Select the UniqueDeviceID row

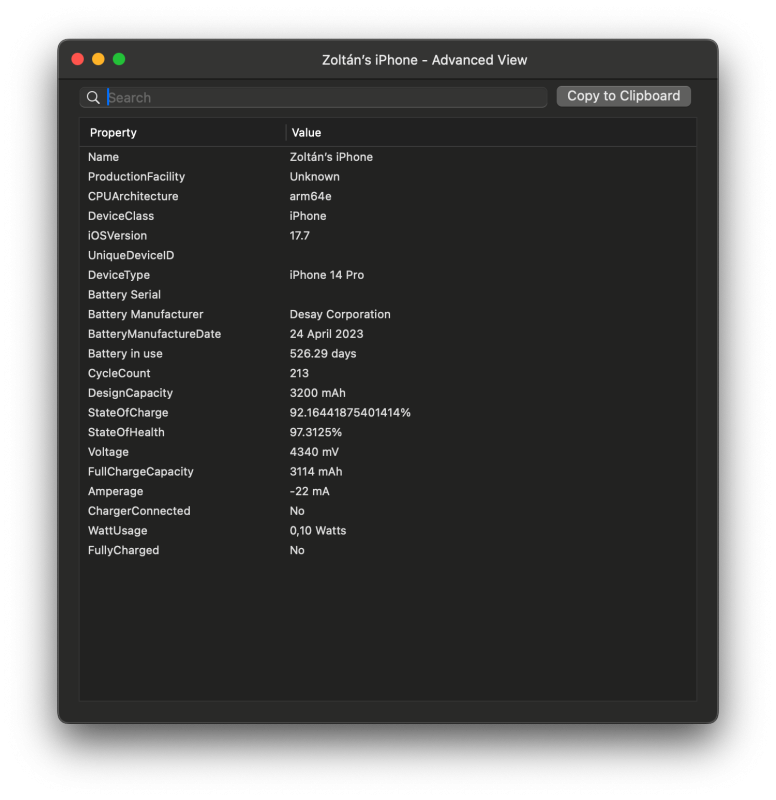pyautogui.click(x=388, y=255)
